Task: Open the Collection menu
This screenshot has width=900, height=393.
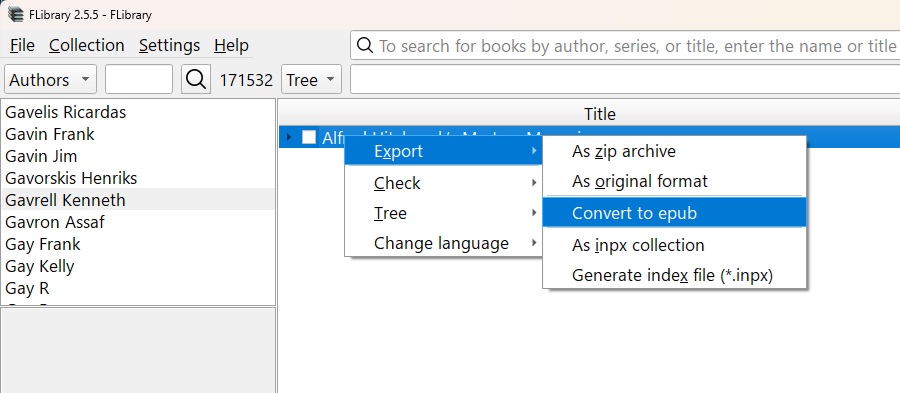Action: [x=87, y=45]
